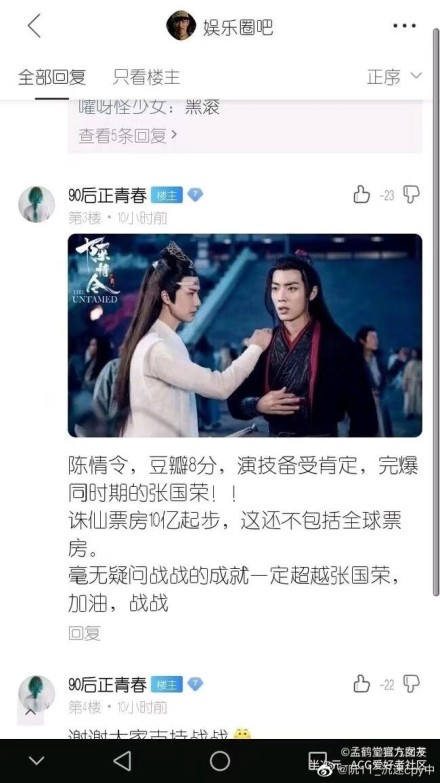Image resolution: width=440 pixels, height=783 pixels.
Task: Tap the Android down chevron nav button
Action: (36, 761)
